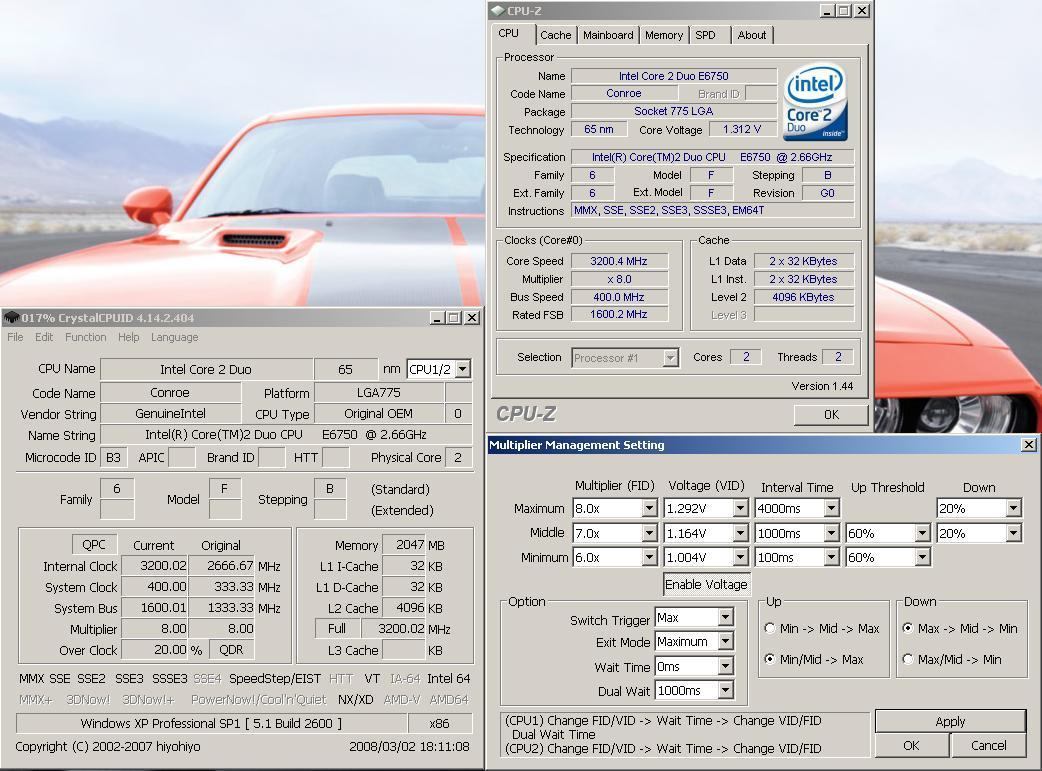Open the CPU1/2 selector in CrystalCPUID

tap(463, 369)
